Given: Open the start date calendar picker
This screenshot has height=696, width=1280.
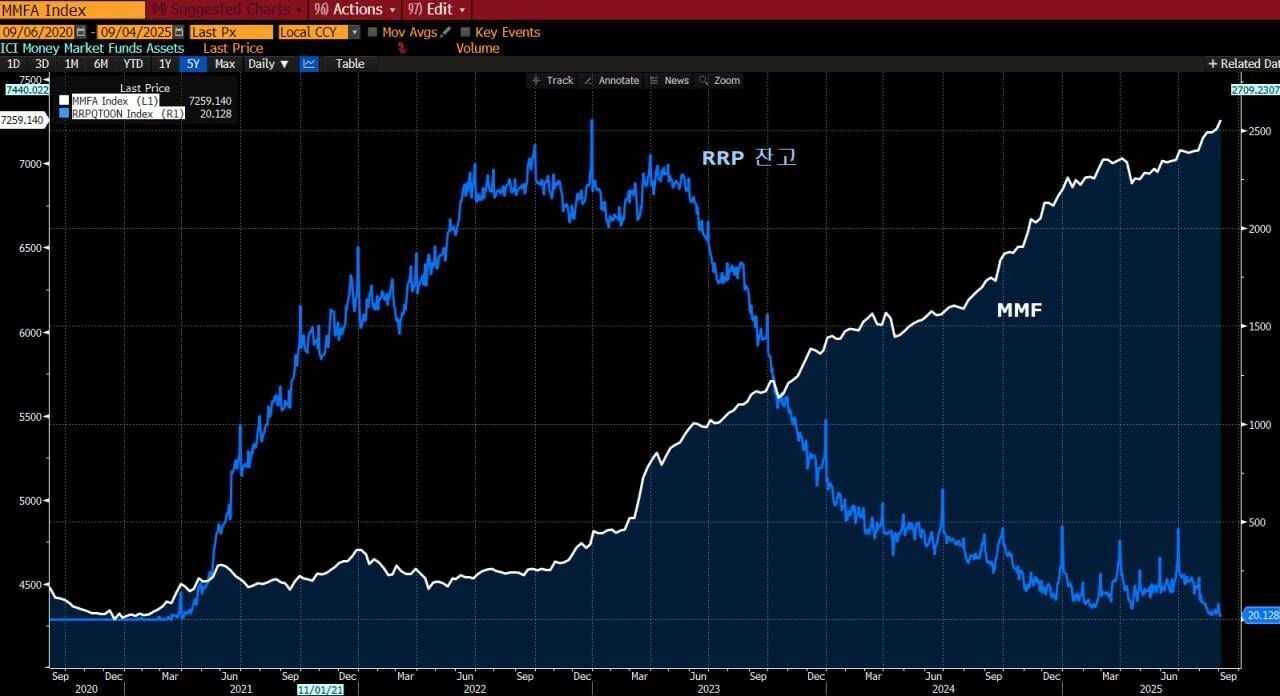Looking at the screenshot, I should pyautogui.click(x=81, y=32).
